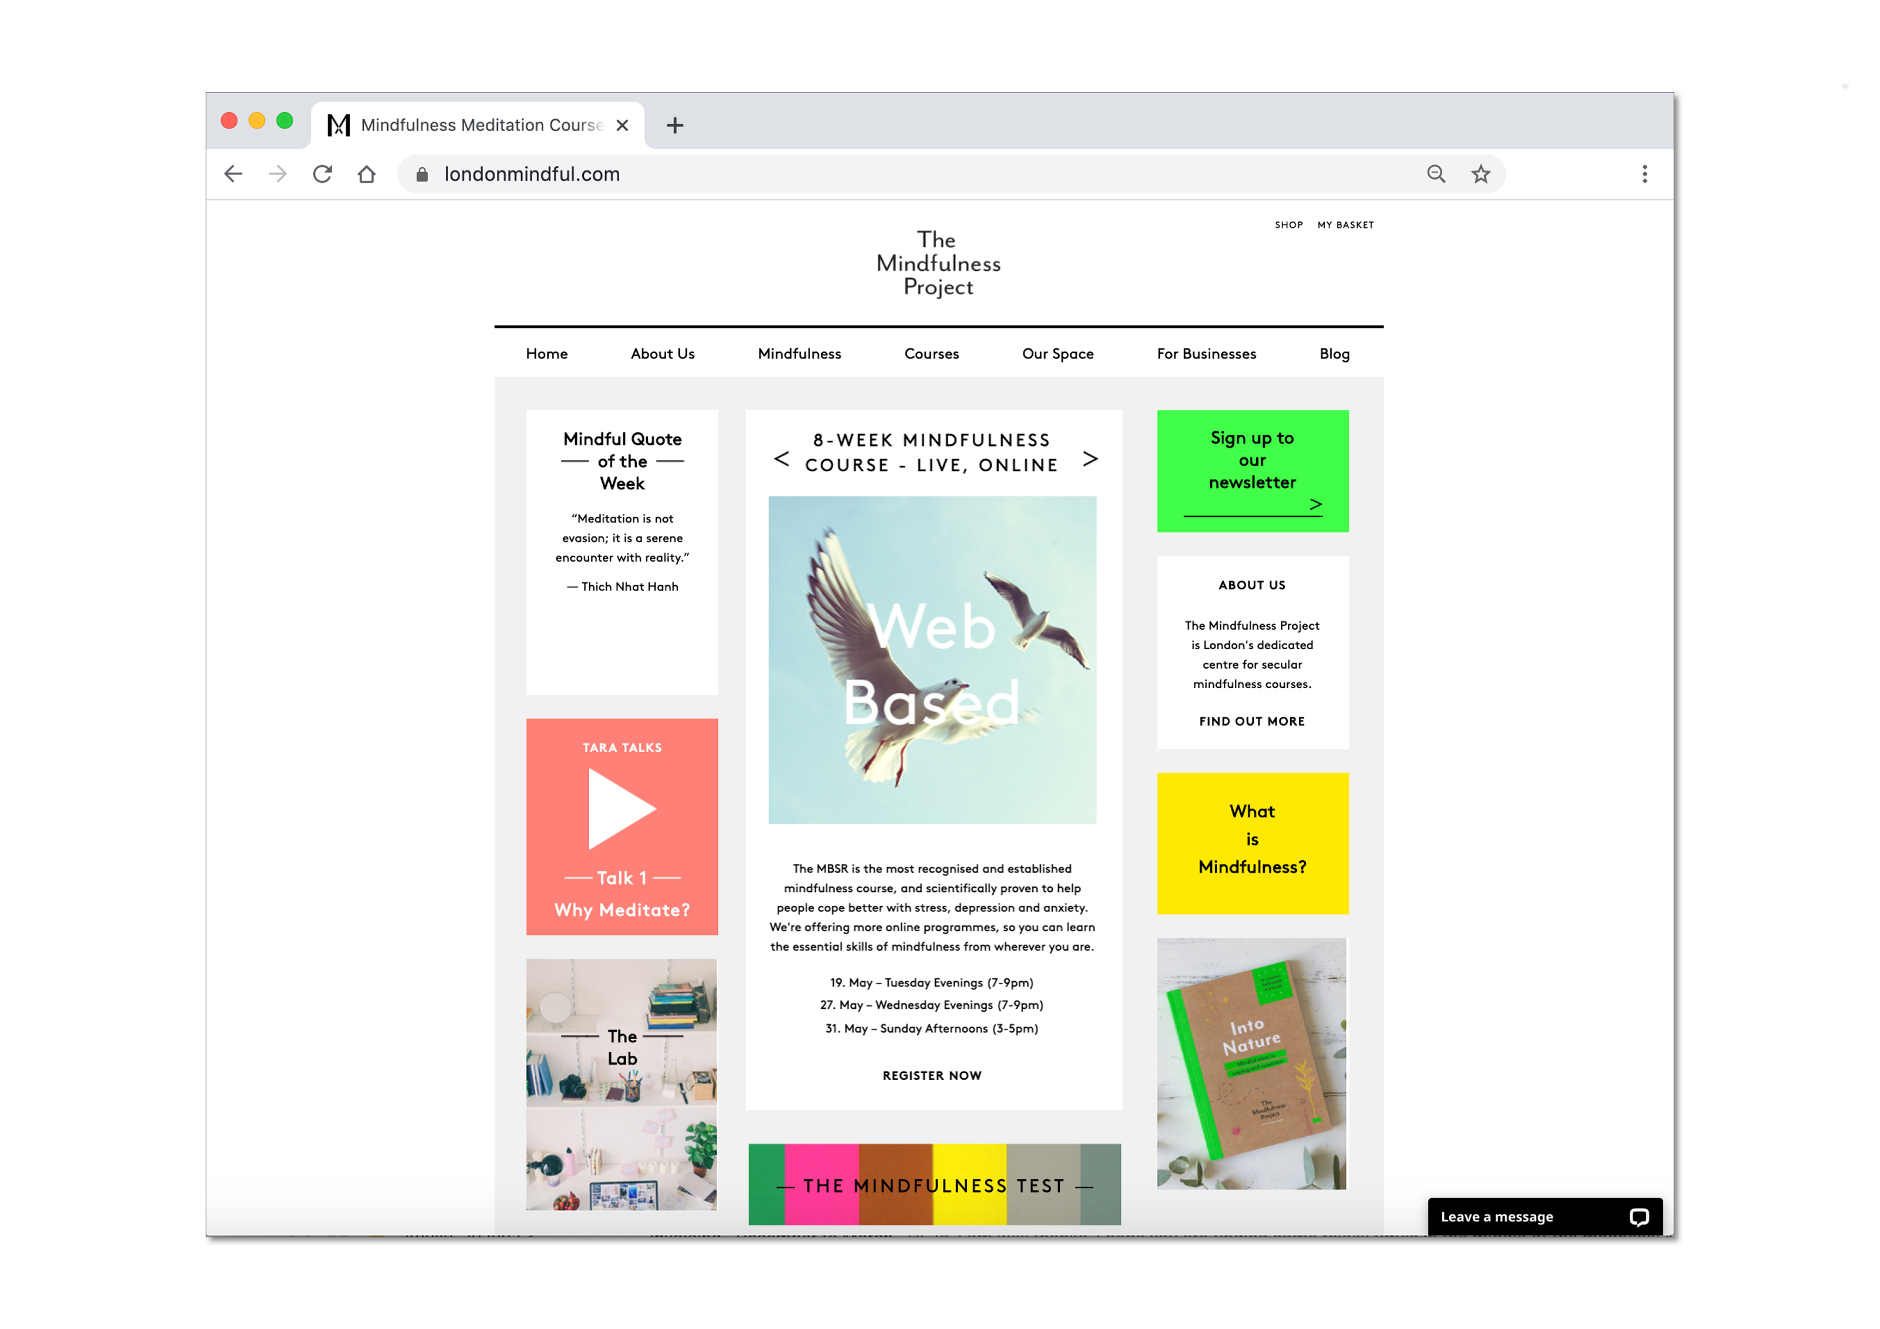
Task: Click the REGISTER NOW button
Action: click(x=932, y=1075)
